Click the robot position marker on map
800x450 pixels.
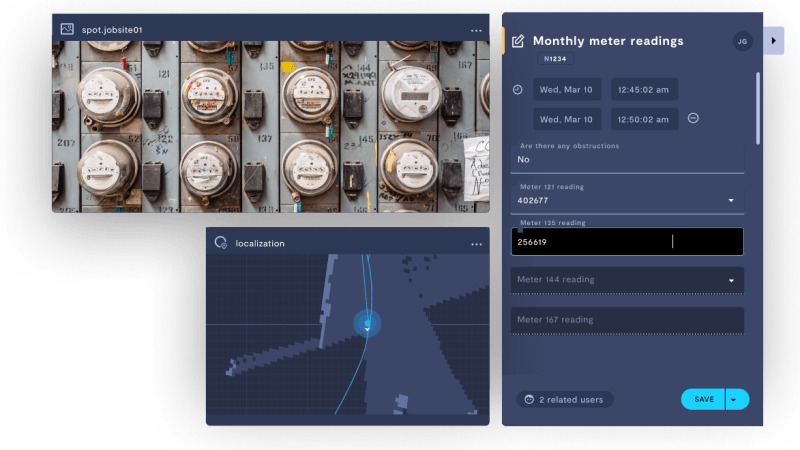(x=367, y=323)
